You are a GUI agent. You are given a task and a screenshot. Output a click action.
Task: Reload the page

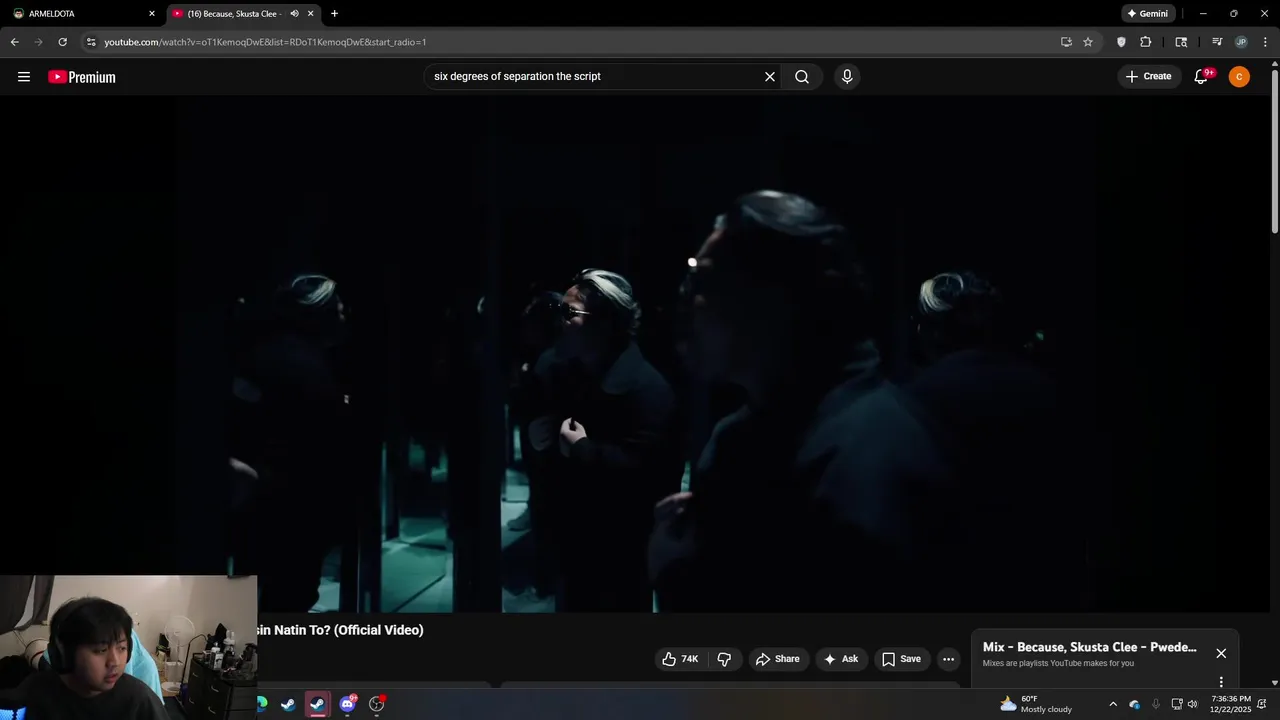[x=63, y=42]
